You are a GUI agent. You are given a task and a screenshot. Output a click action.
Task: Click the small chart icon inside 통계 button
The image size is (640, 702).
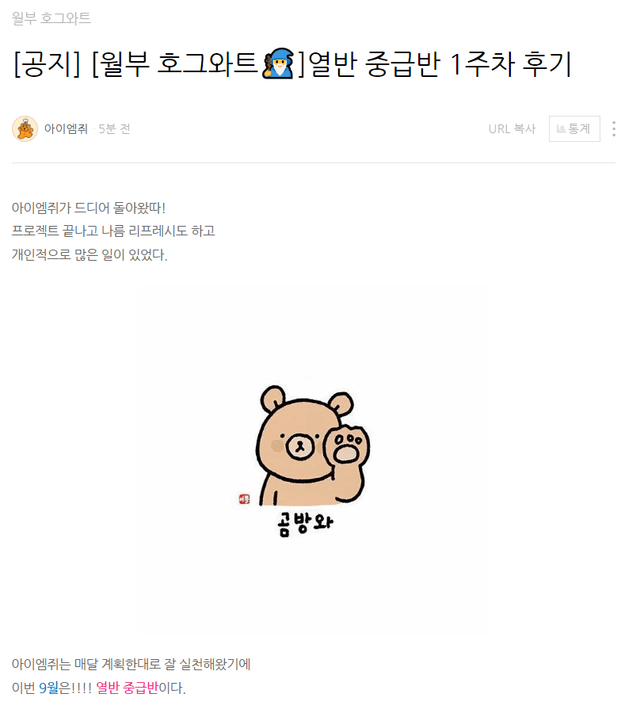[x=561, y=129]
